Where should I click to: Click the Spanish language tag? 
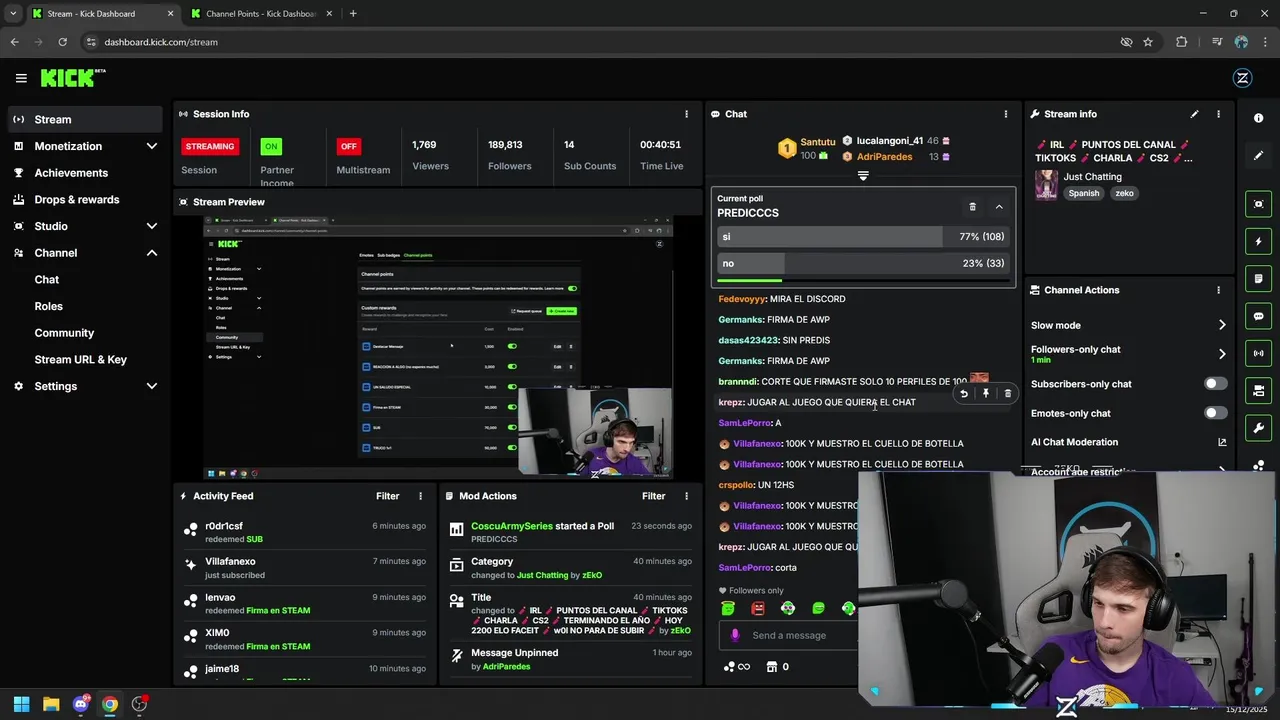1083,194
